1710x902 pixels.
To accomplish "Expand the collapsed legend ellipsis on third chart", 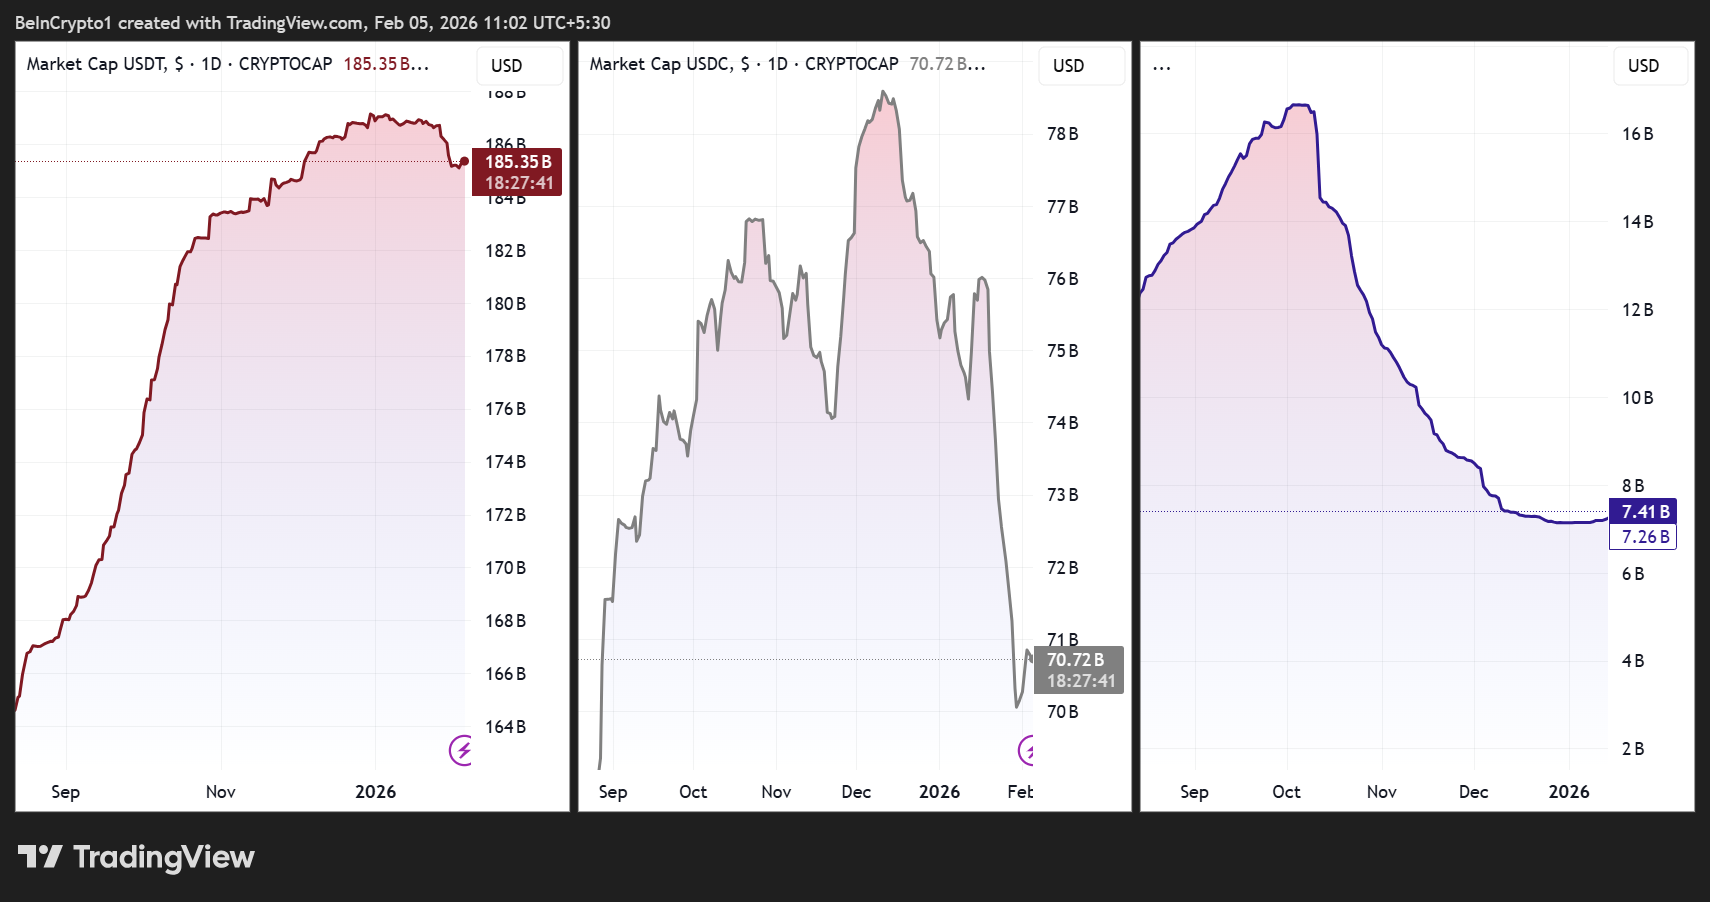I will [x=1161, y=65].
